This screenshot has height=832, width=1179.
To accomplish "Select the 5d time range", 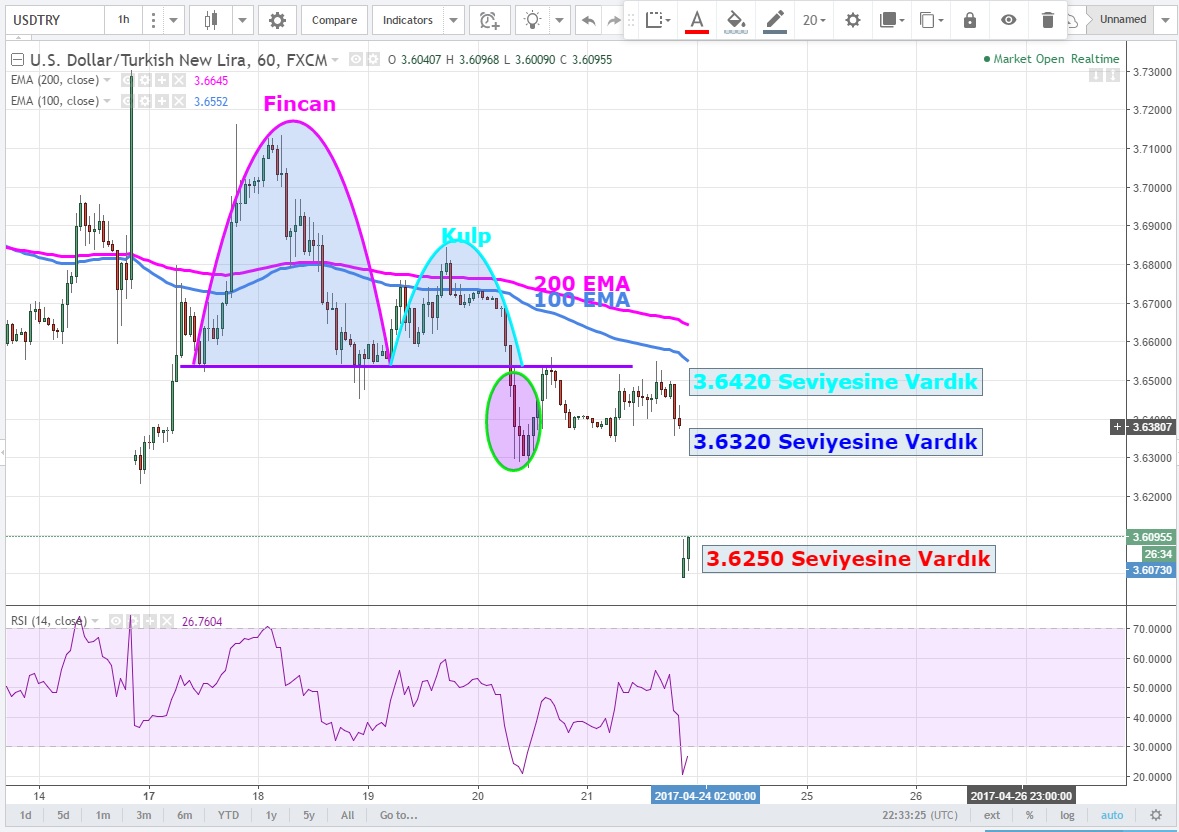I will pos(63,815).
